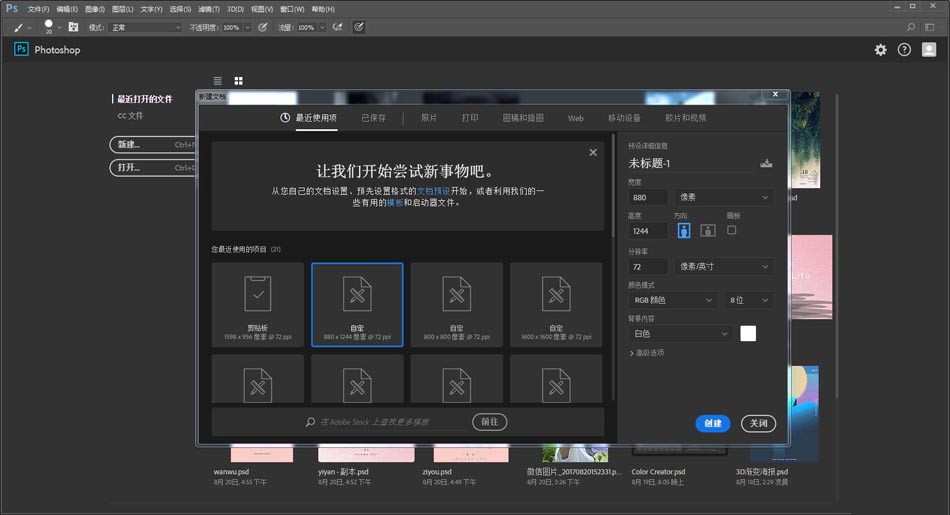The height and width of the screenshot is (515, 950).
Task: Open the RGB 颜色 color mode dropdown
Action: click(672, 300)
